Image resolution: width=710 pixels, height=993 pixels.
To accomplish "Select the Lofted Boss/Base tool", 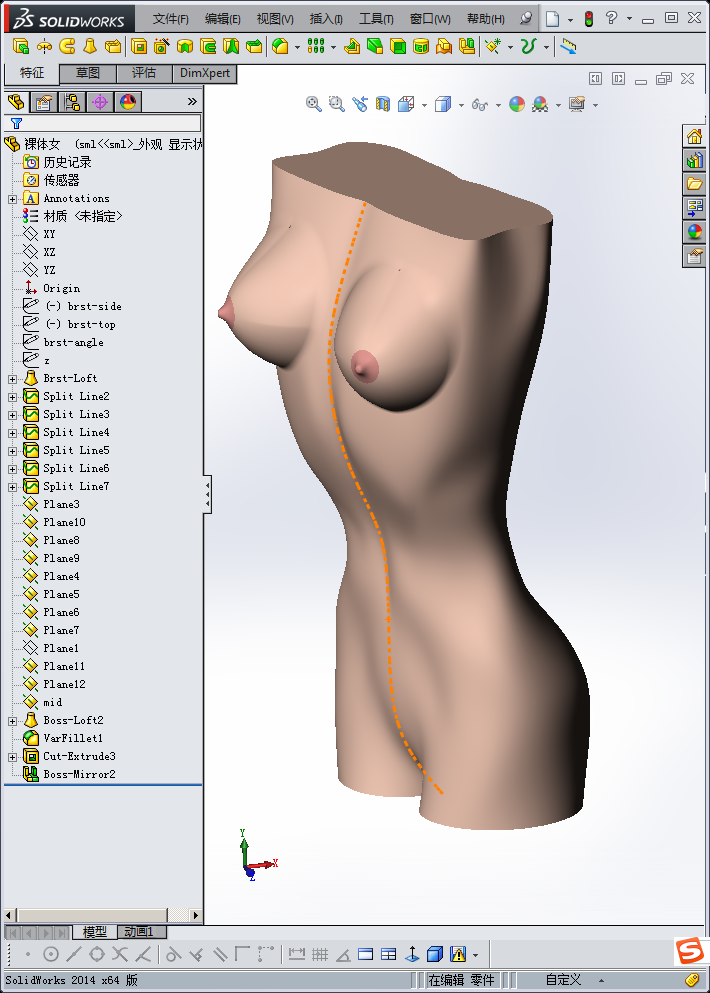I will 90,46.
